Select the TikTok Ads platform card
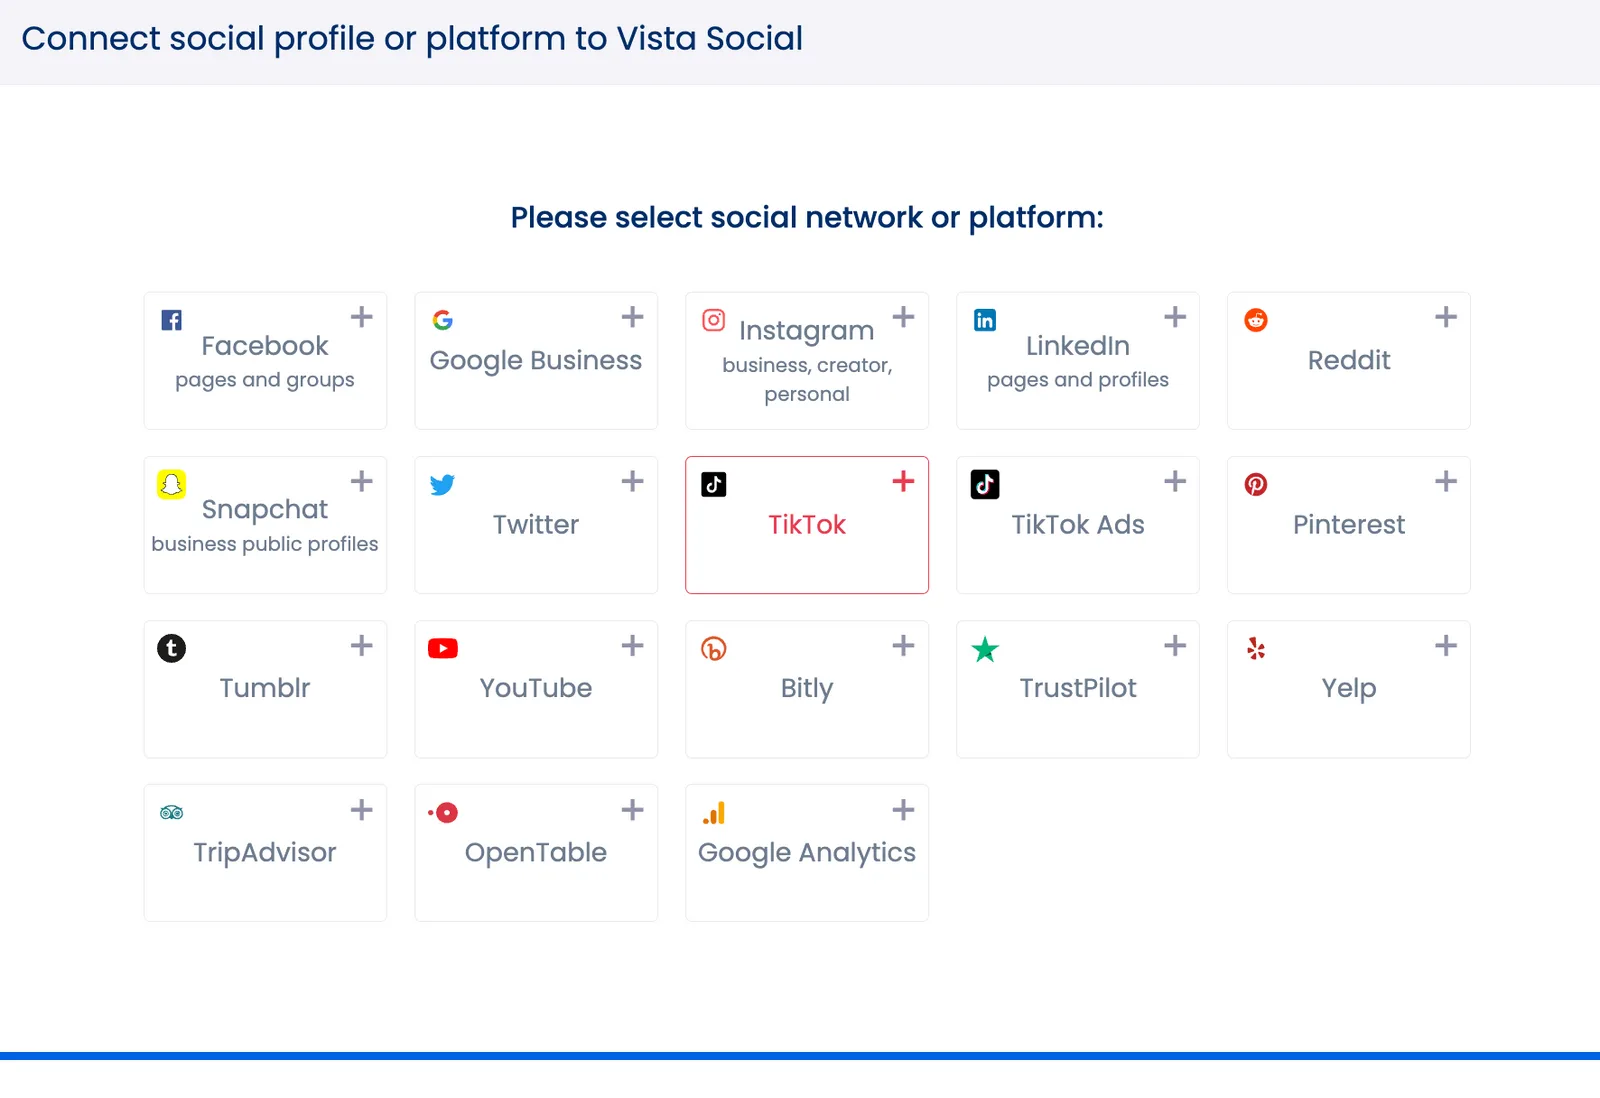 click(x=1078, y=525)
